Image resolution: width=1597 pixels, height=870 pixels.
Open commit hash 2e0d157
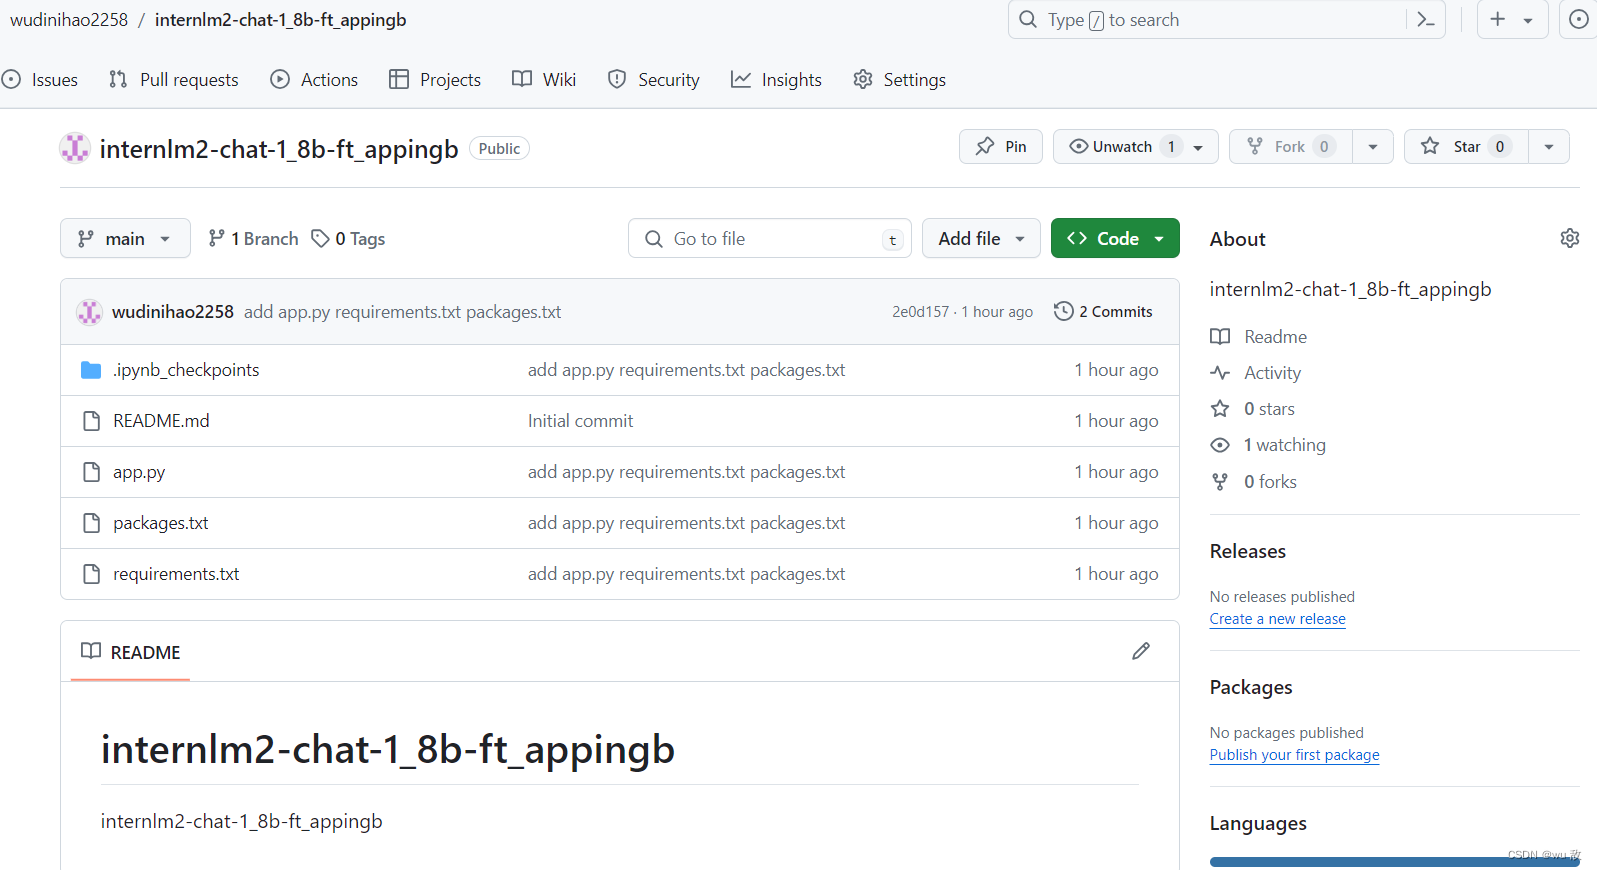[920, 312]
